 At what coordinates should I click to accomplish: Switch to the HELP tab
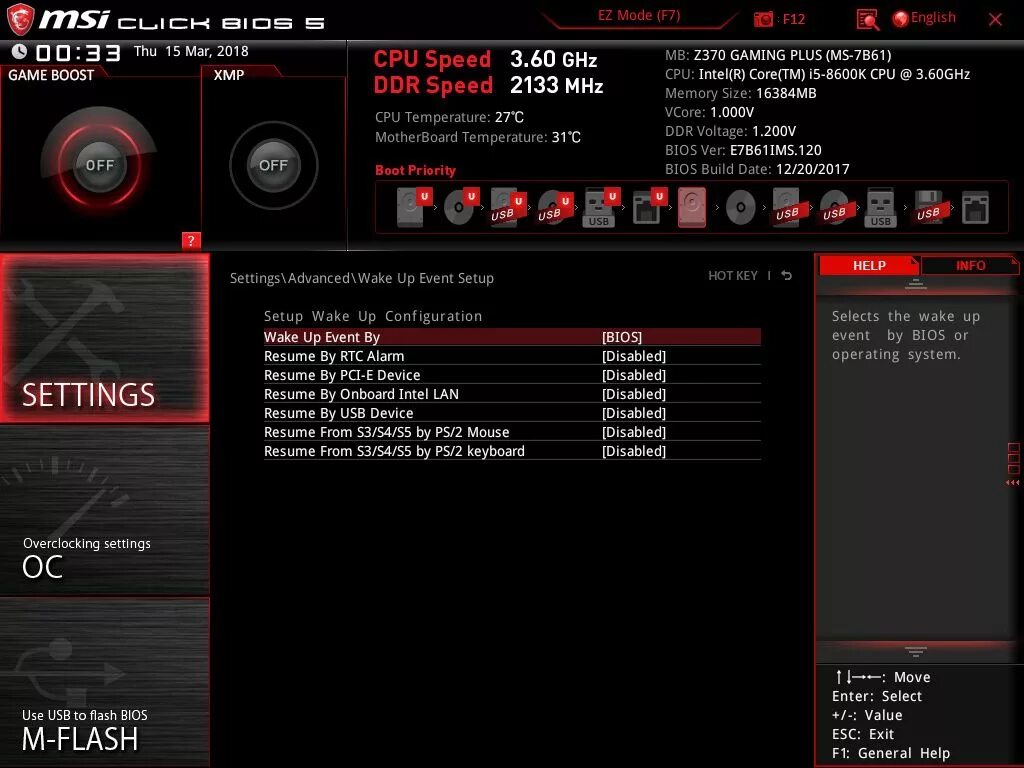coord(869,266)
